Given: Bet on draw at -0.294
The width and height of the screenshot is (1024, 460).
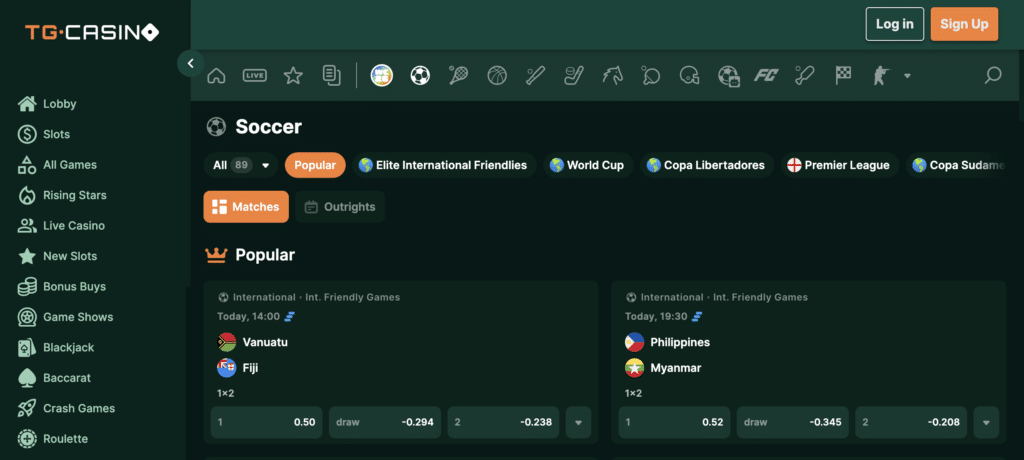Looking at the screenshot, I should [385, 422].
